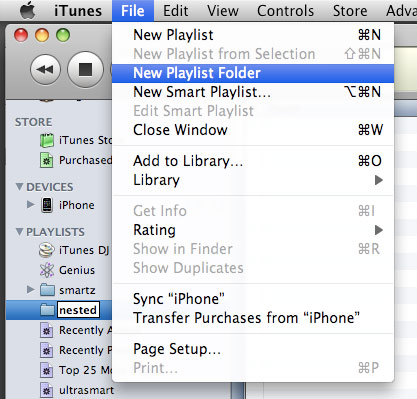Image resolution: width=417 pixels, height=399 pixels.
Task: Click the smartz folder icon
Action: (x=47, y=290)
